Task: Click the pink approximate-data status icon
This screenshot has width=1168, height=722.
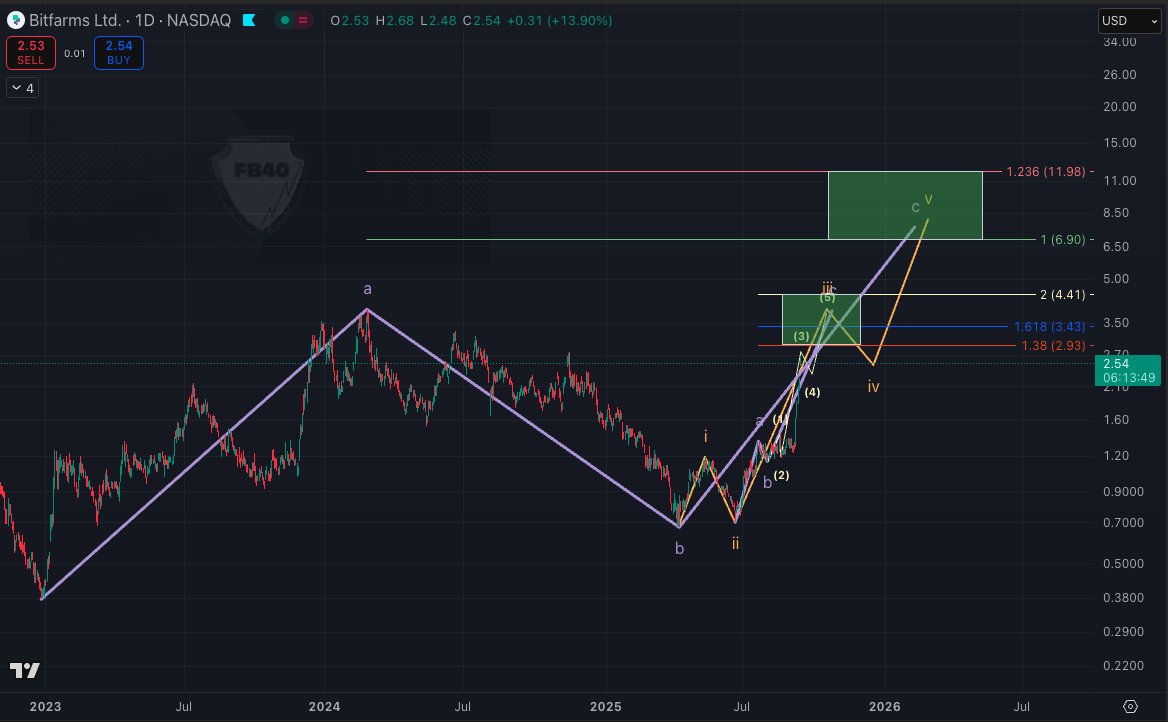Action: (x=303, y=20)
